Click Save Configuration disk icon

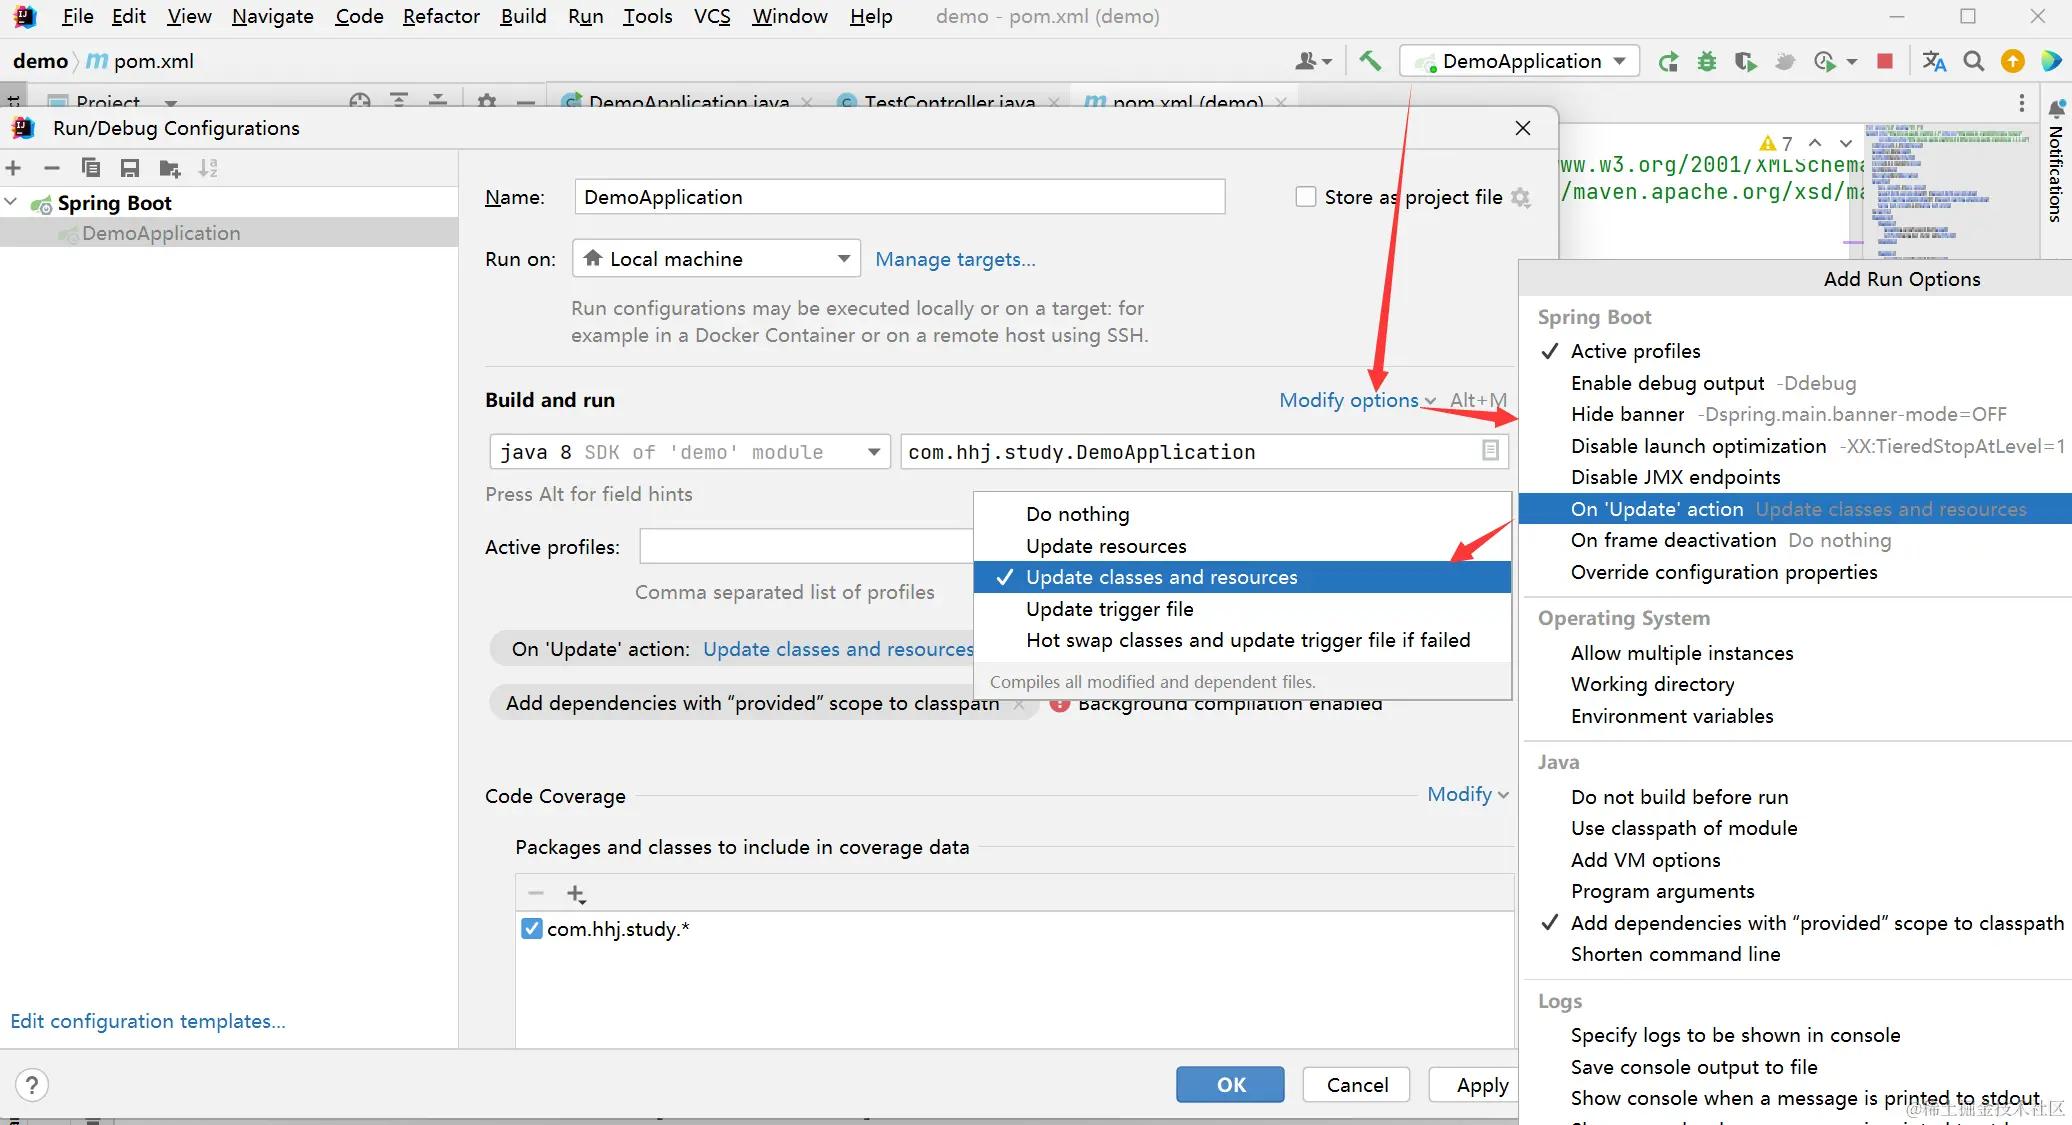tap(129, 168)
